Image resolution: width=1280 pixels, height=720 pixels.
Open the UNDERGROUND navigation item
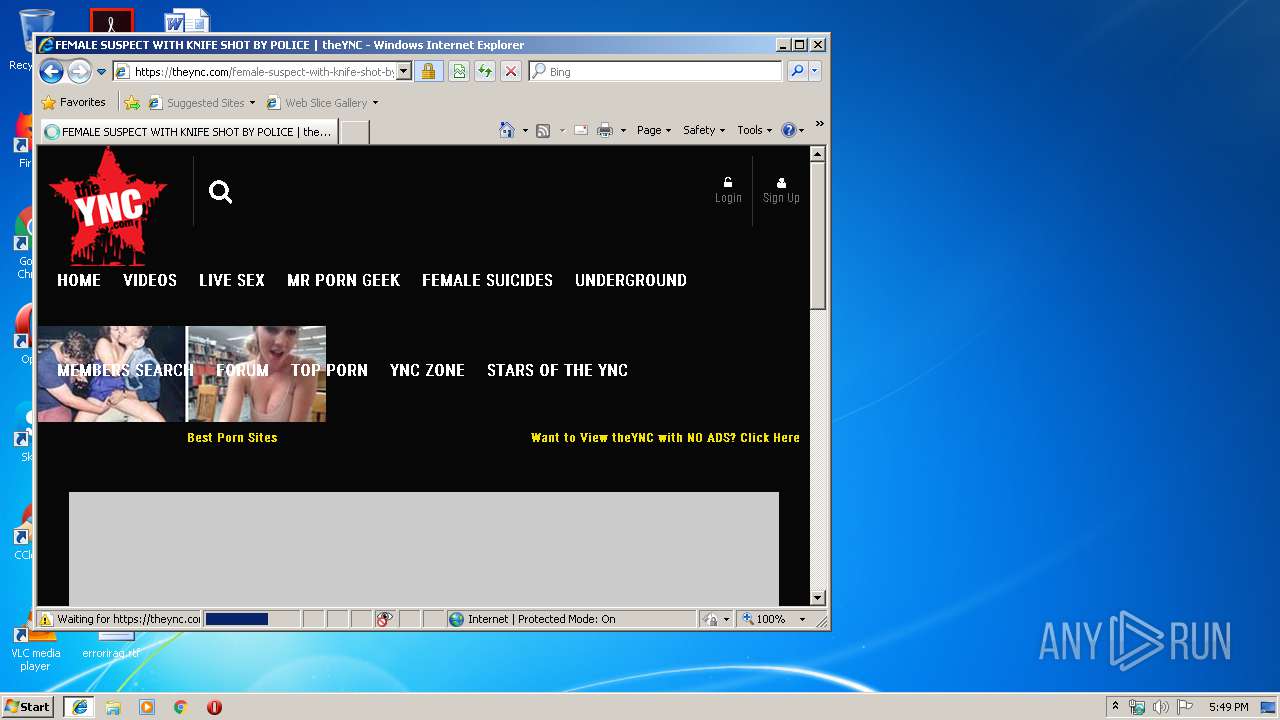pos(631,280)
